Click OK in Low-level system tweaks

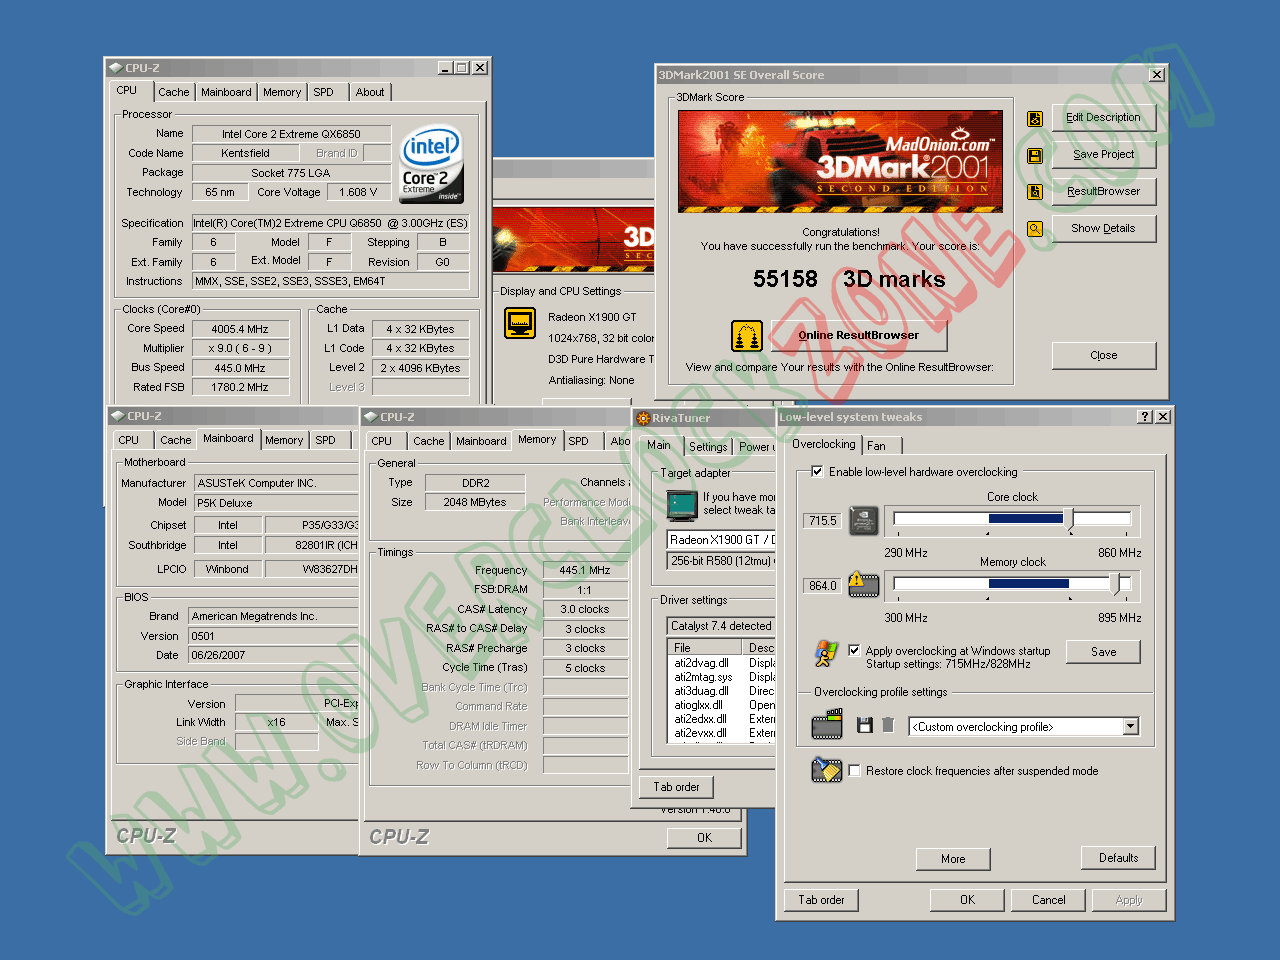tap(967, 900)
